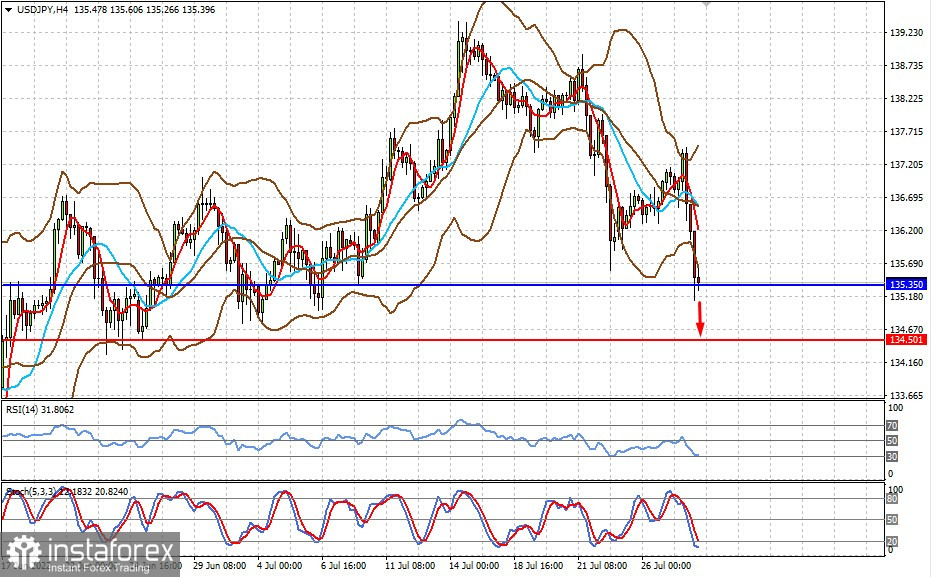Click the 136.200 price axis label
The width and height of the screenshot is (931, 577).
pyautogui.click(x=906, y=231)
